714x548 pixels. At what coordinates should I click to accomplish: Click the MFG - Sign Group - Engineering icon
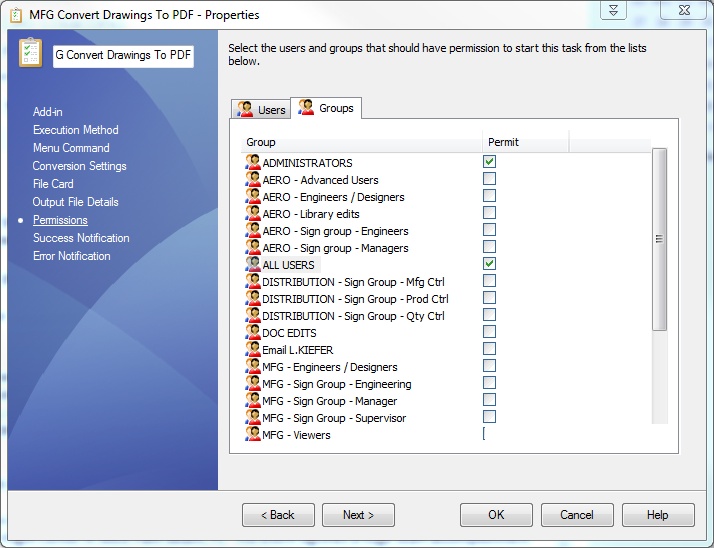pyautogui.click(x=253, y=384)
